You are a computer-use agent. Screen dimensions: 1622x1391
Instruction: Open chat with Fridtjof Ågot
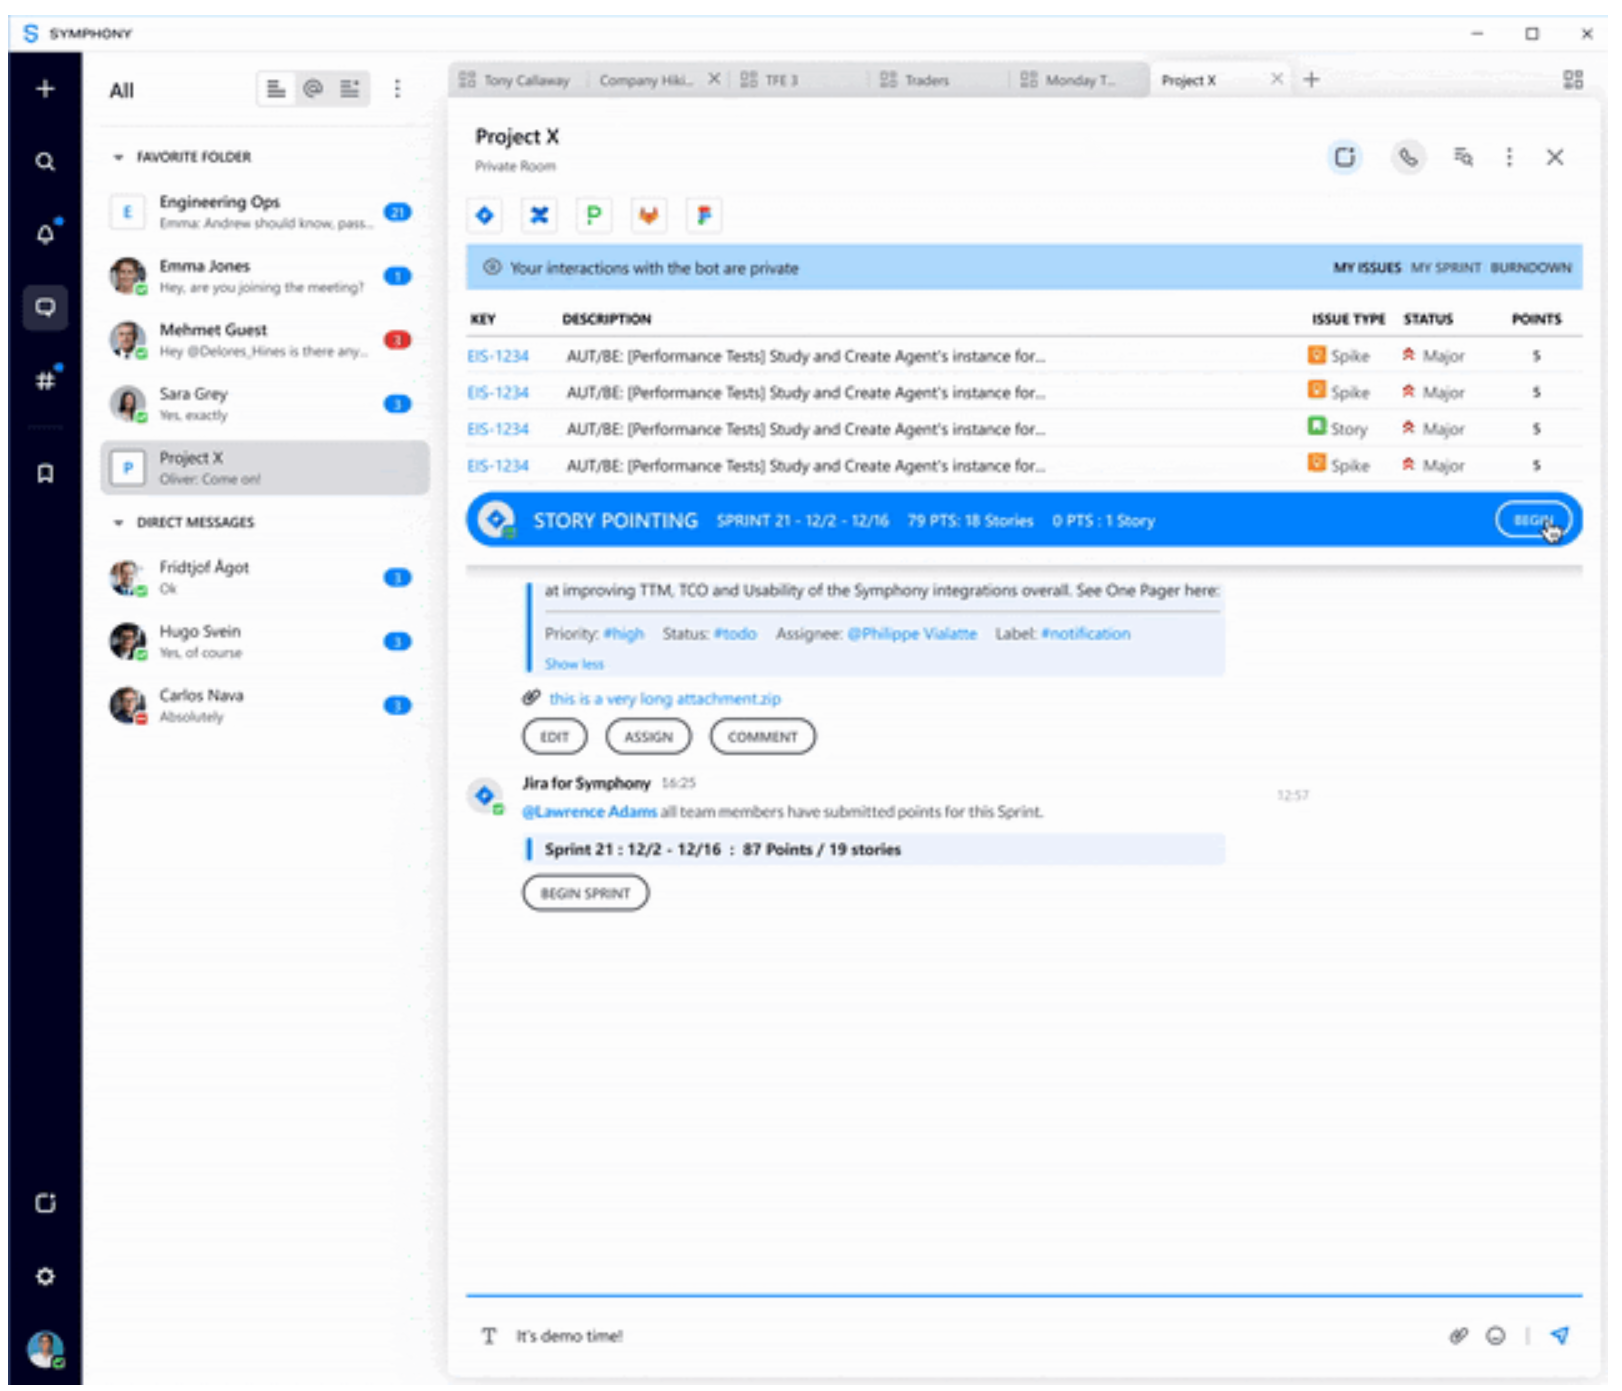tap(265, 578)
